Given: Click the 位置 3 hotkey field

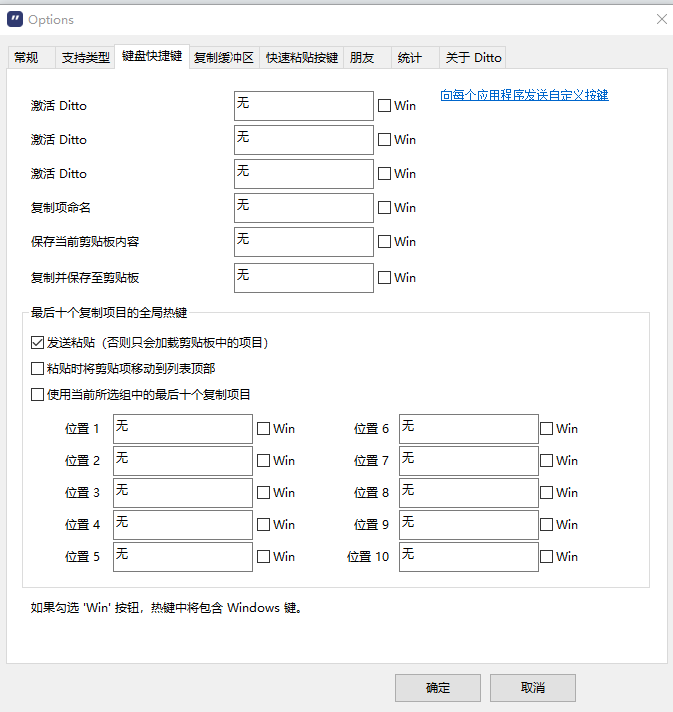Looking at the screenshot, I should 183,493.
